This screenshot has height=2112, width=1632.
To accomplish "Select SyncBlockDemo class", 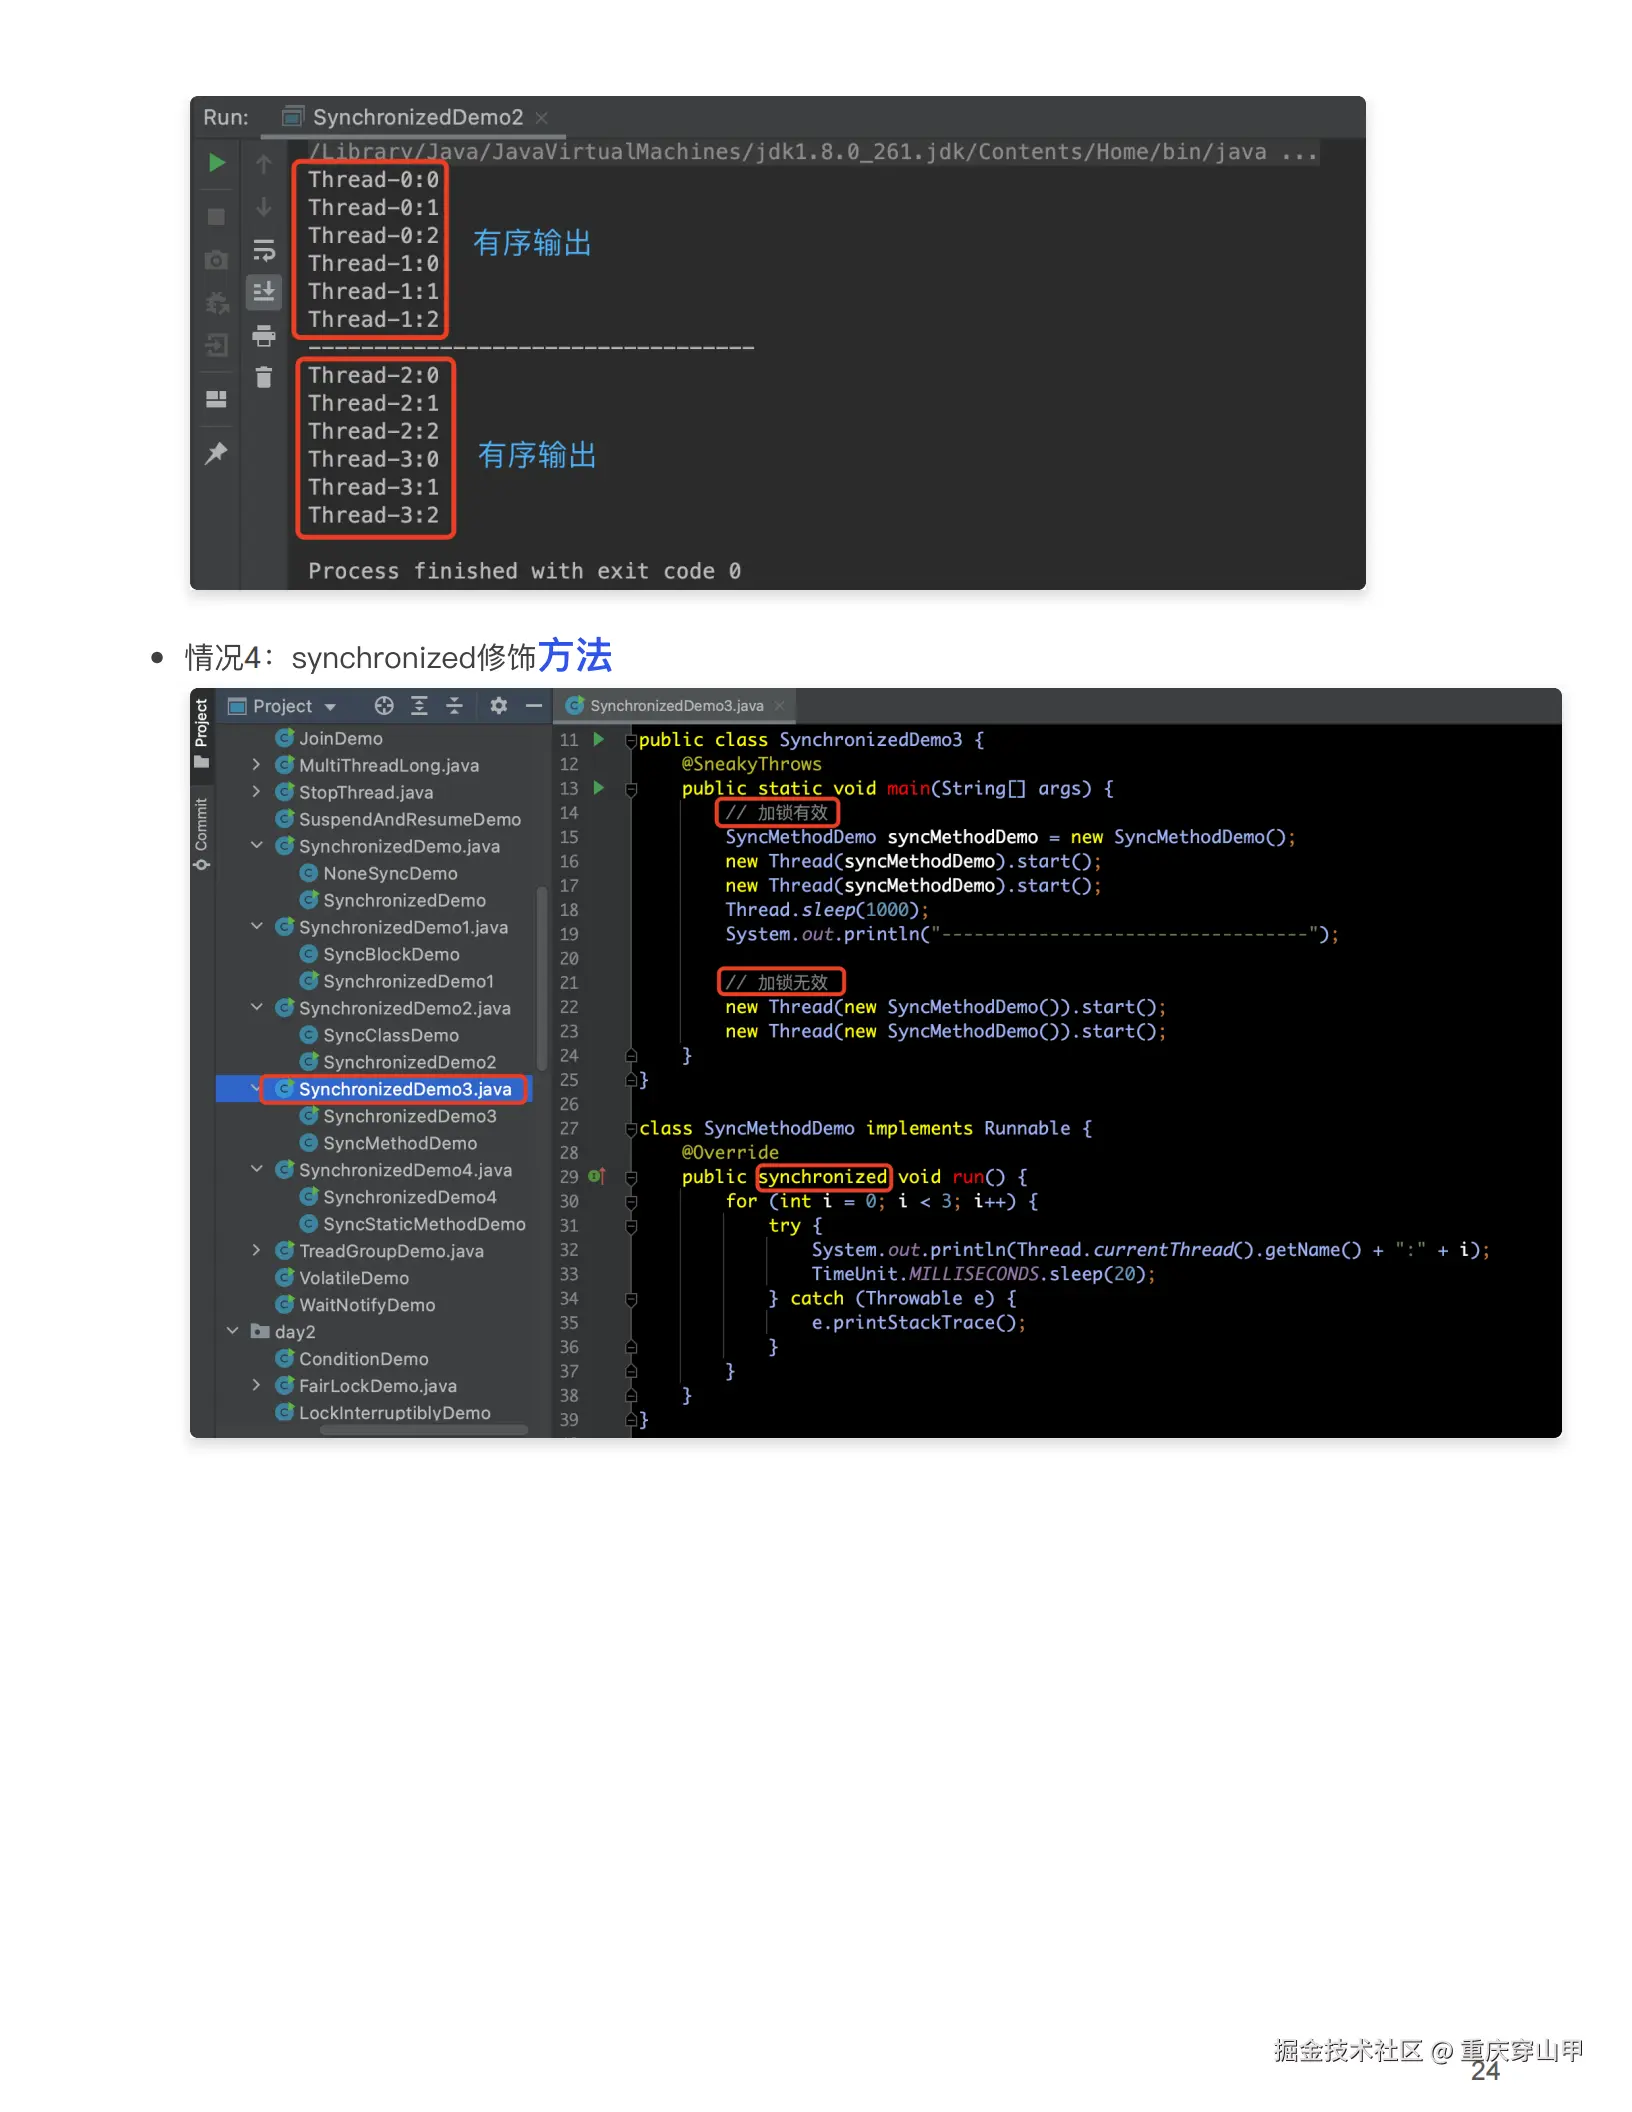I will click(391, 954).
